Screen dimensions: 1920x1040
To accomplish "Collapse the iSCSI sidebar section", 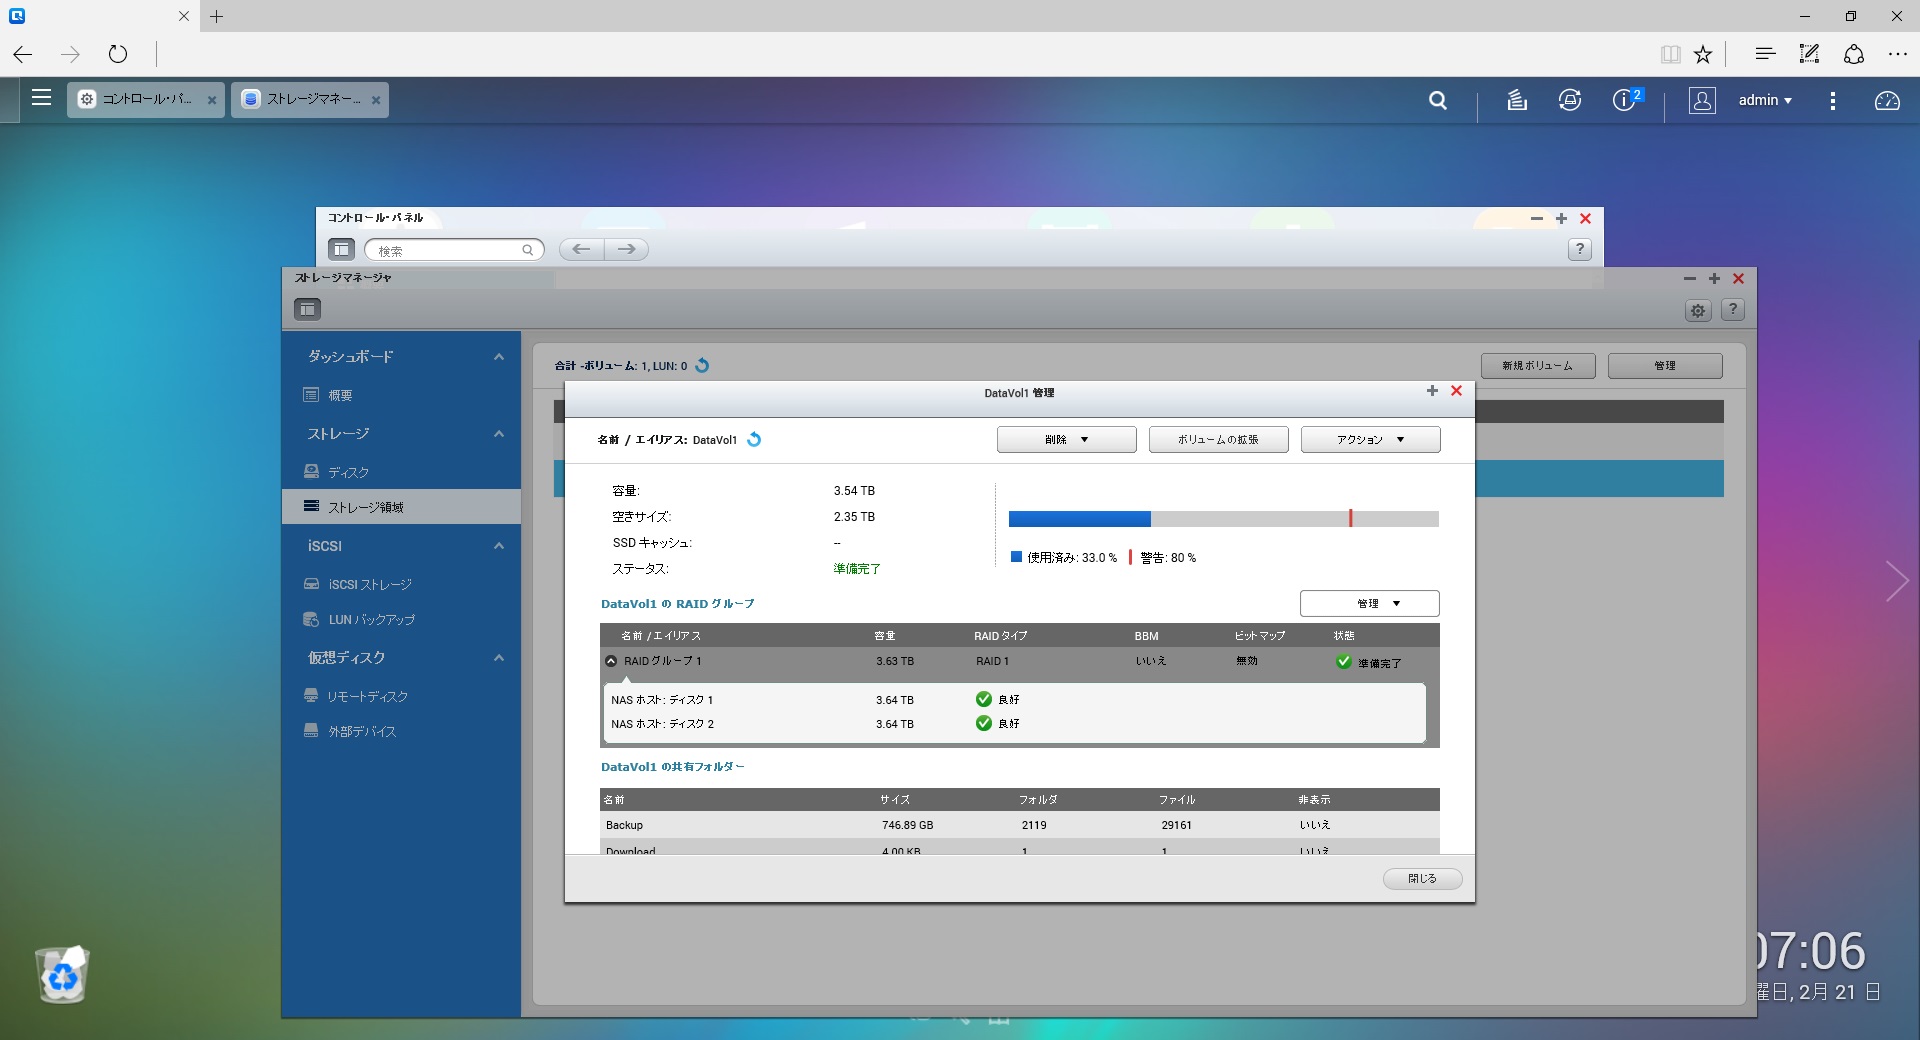I will point(498,546).
